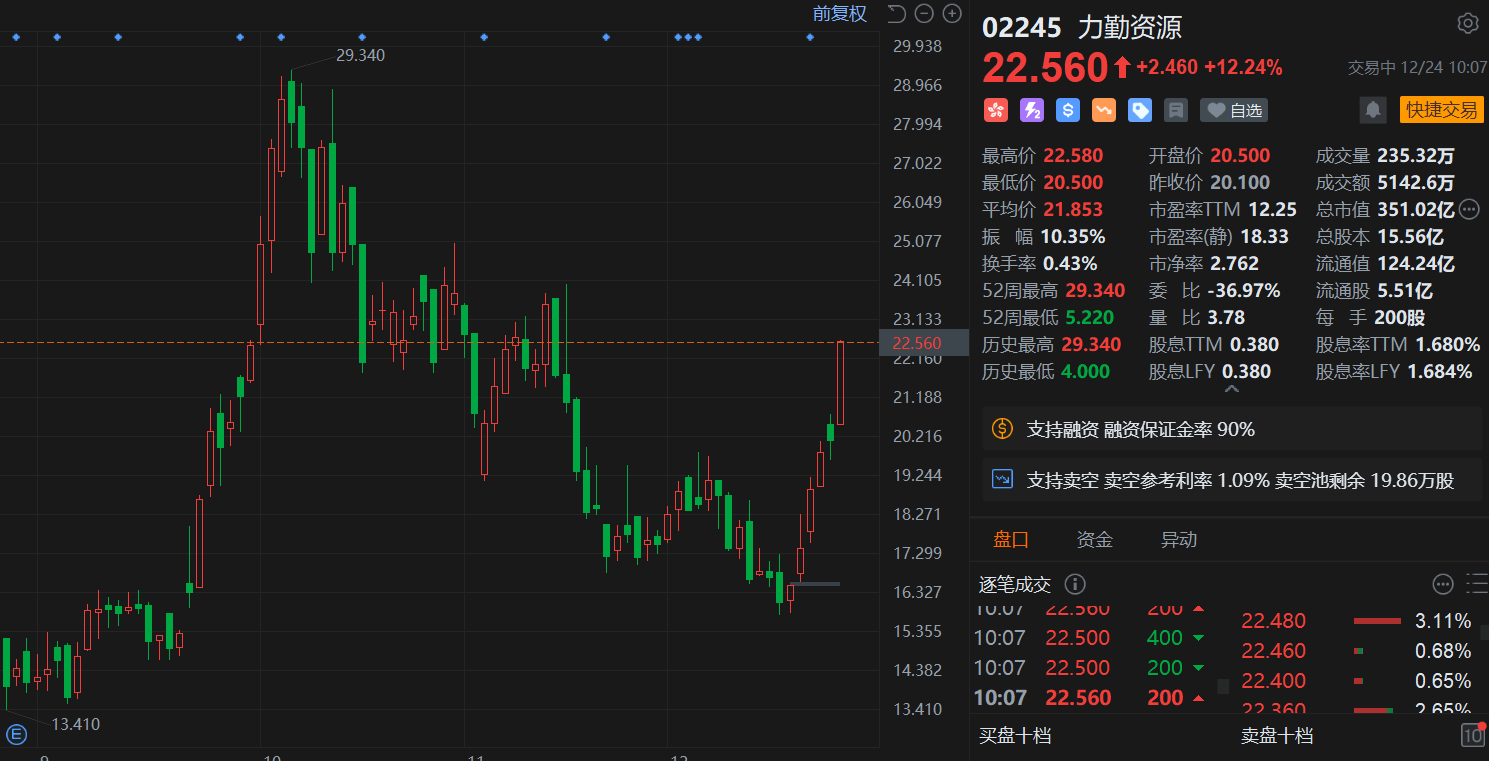Click the 22.460 price distribution bar
The width and height of the screenshot is (1489, 761).
point(1359,651)
